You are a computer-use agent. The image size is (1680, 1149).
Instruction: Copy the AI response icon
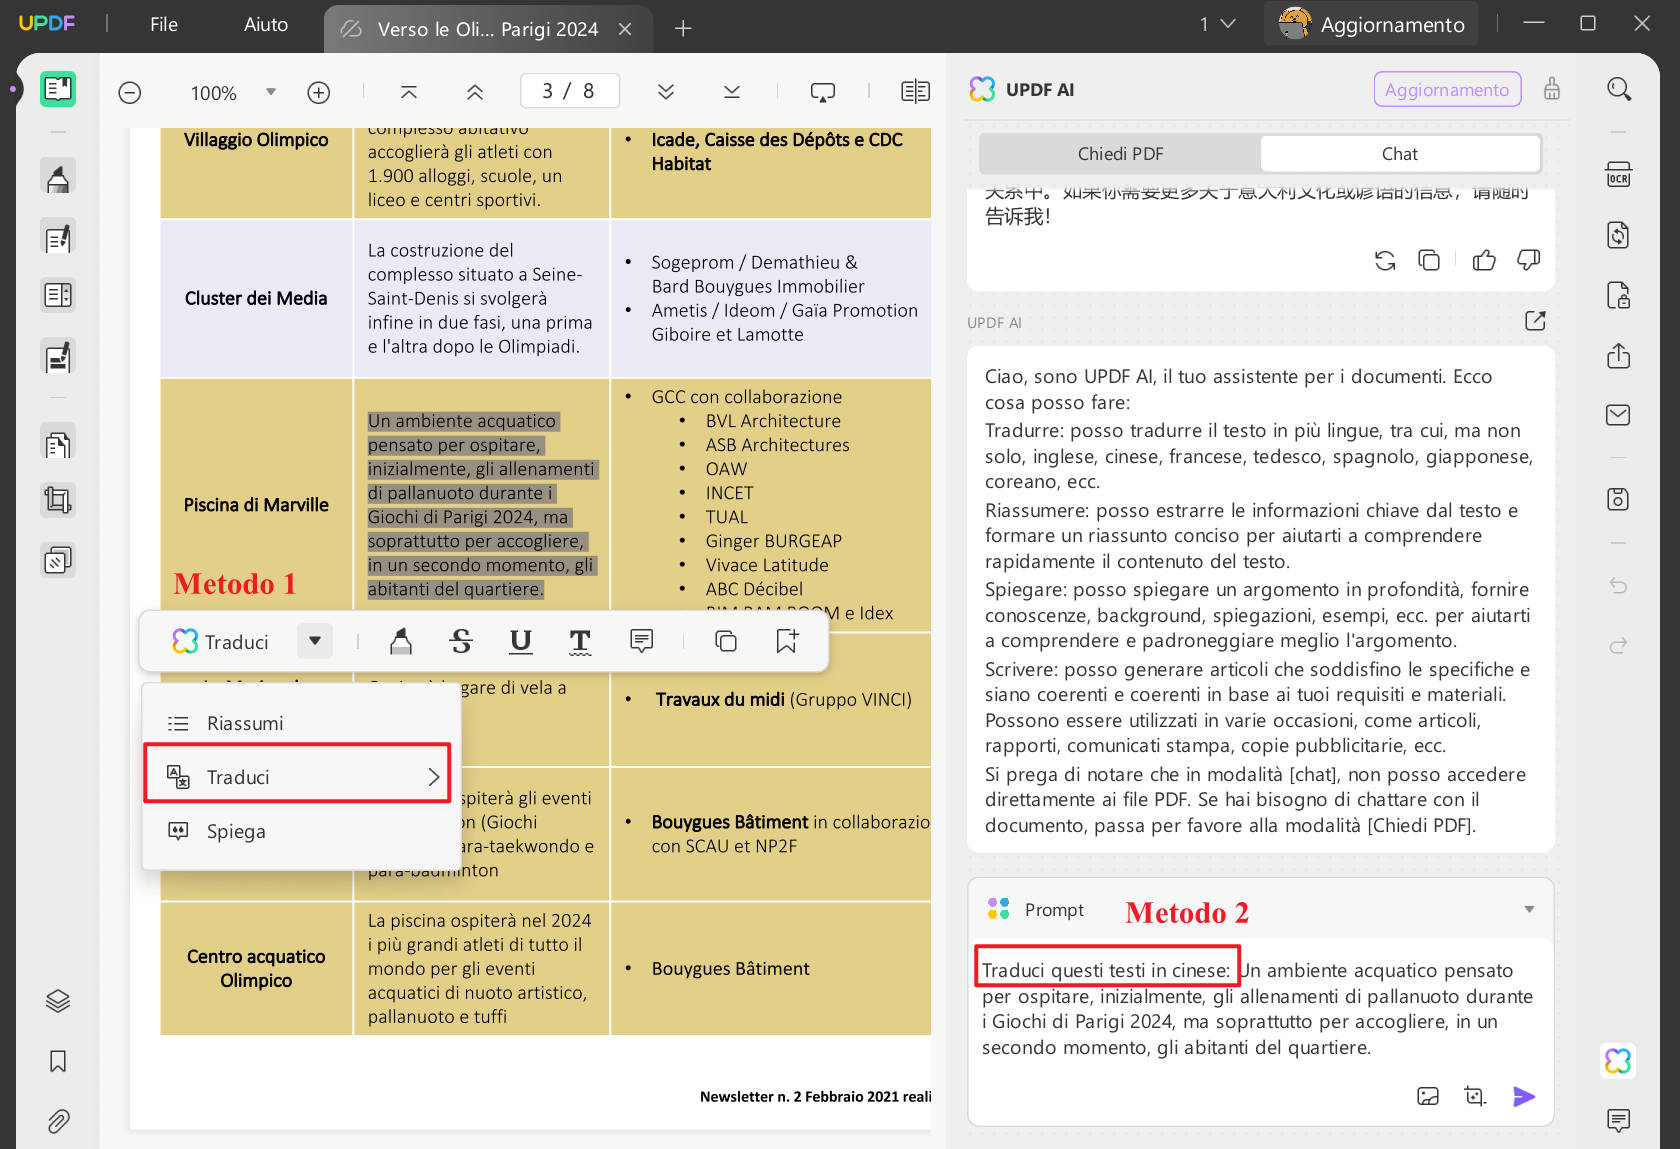tap(1429, 261)
